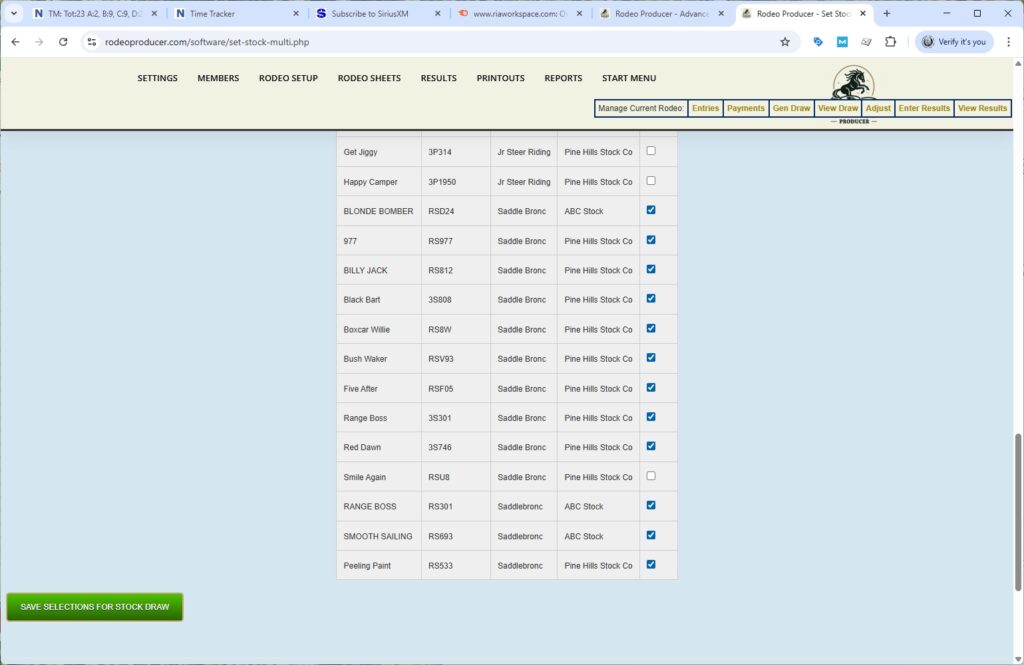The height and width of the screenshot is (665, 1024).
Task: Check the Smile Again checkbox
Action: (x=651, y=476)
